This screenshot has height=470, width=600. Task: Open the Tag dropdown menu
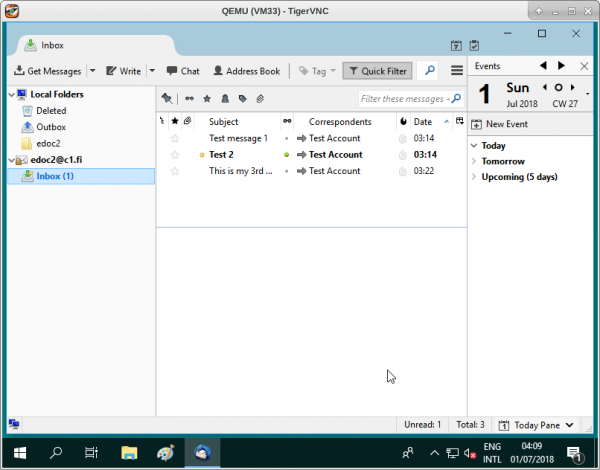click(317, 71)
